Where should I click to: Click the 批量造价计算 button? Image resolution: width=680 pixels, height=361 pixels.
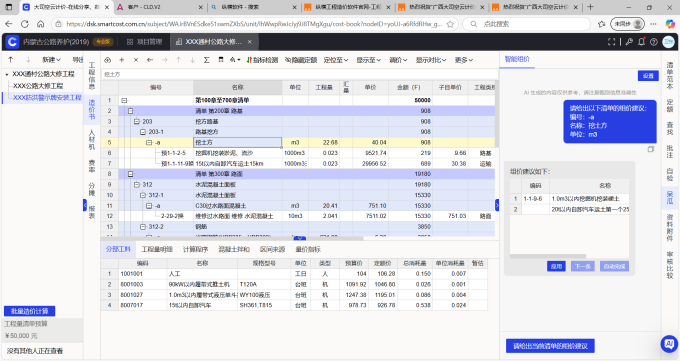point(29,311)
